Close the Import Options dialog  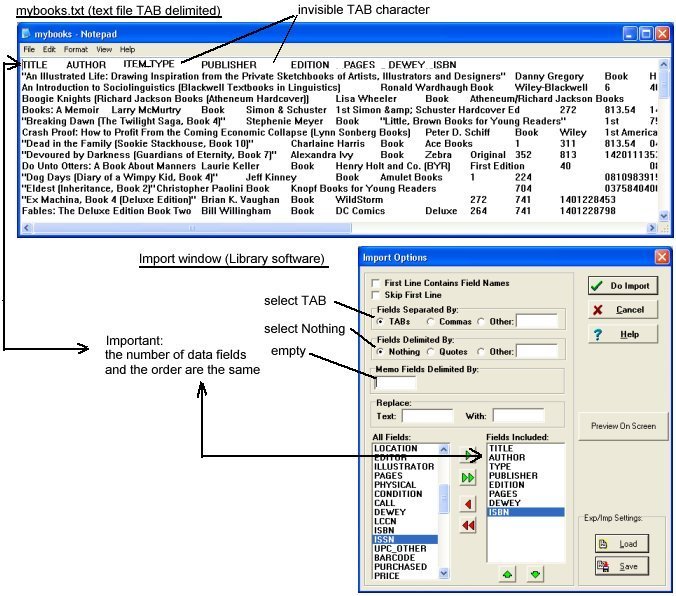pos(662,257)
